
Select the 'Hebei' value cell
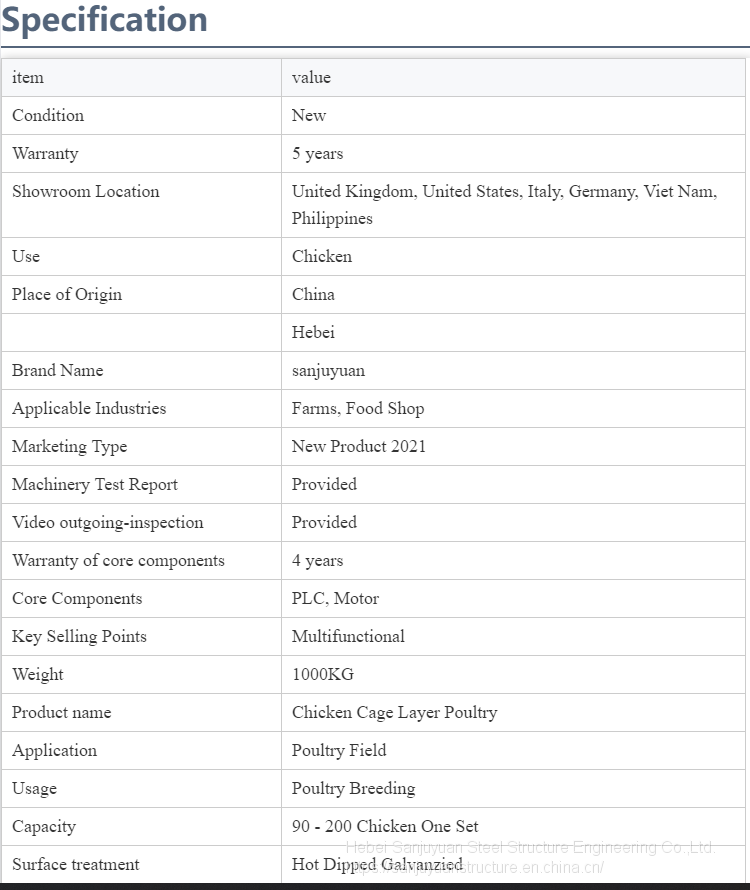tap(313, 333)
